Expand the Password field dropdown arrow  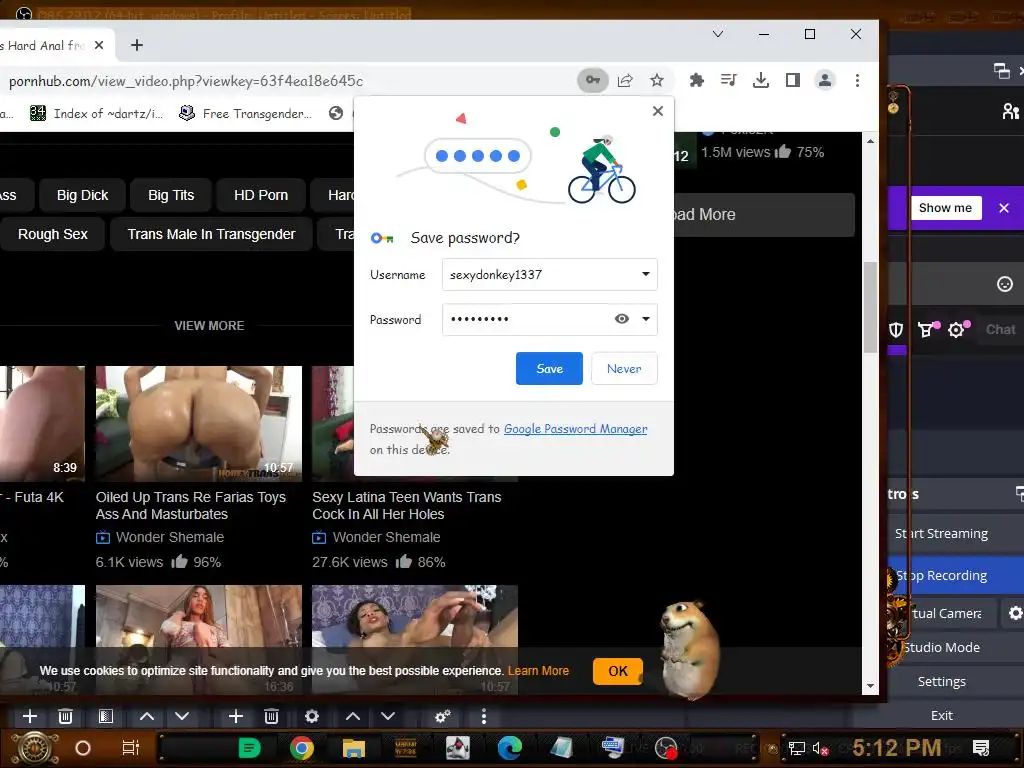(x=645, y=319)
